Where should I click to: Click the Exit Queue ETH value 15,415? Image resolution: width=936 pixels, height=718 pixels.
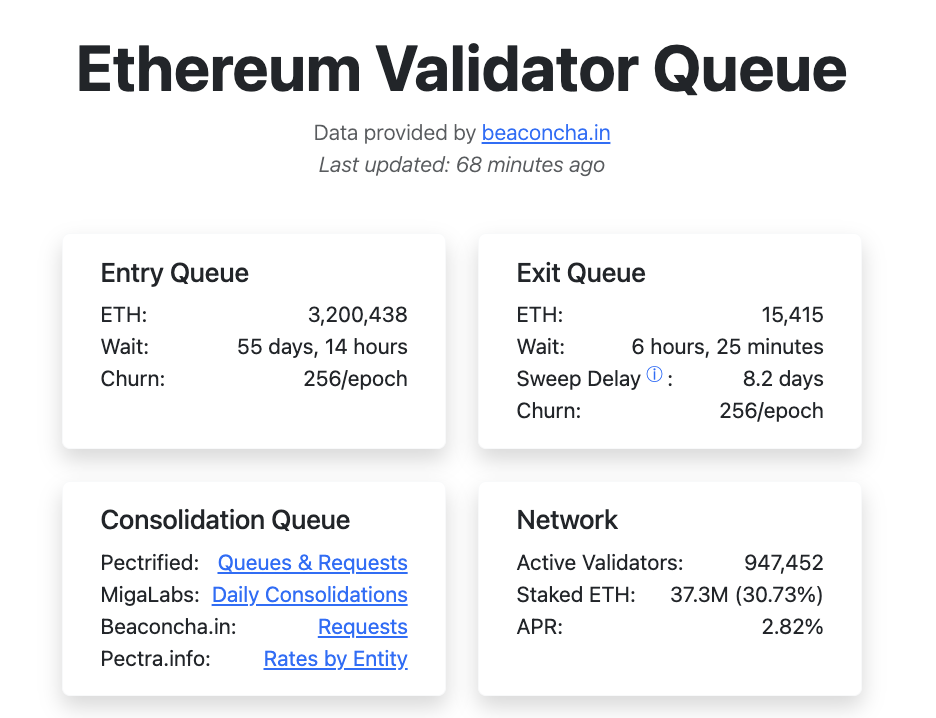tap(790, 314)
